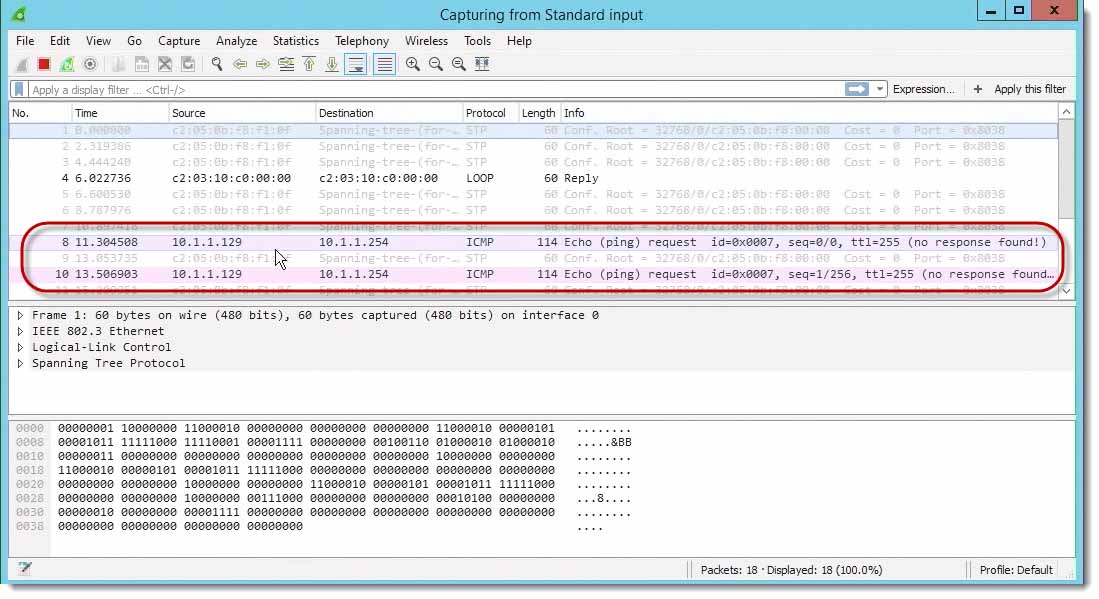Expand the Spanning Tree Protocol node

tap(20, 364)
